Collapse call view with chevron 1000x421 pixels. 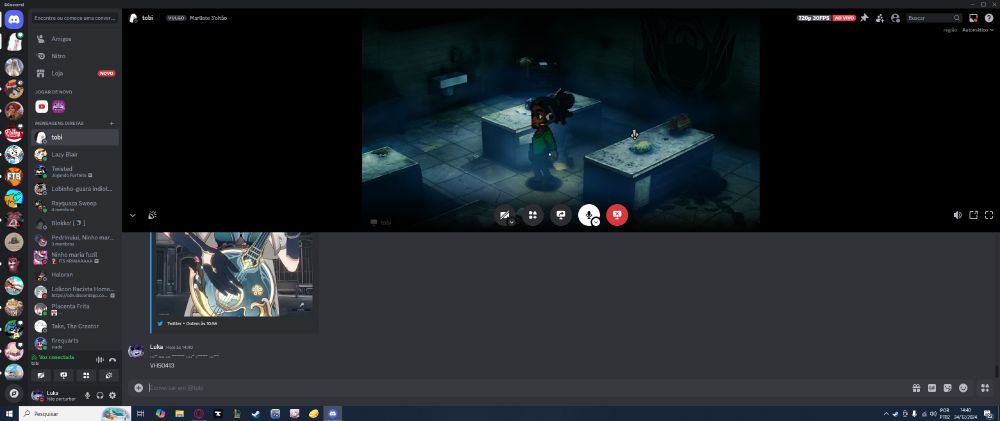[x=133, y=215]
